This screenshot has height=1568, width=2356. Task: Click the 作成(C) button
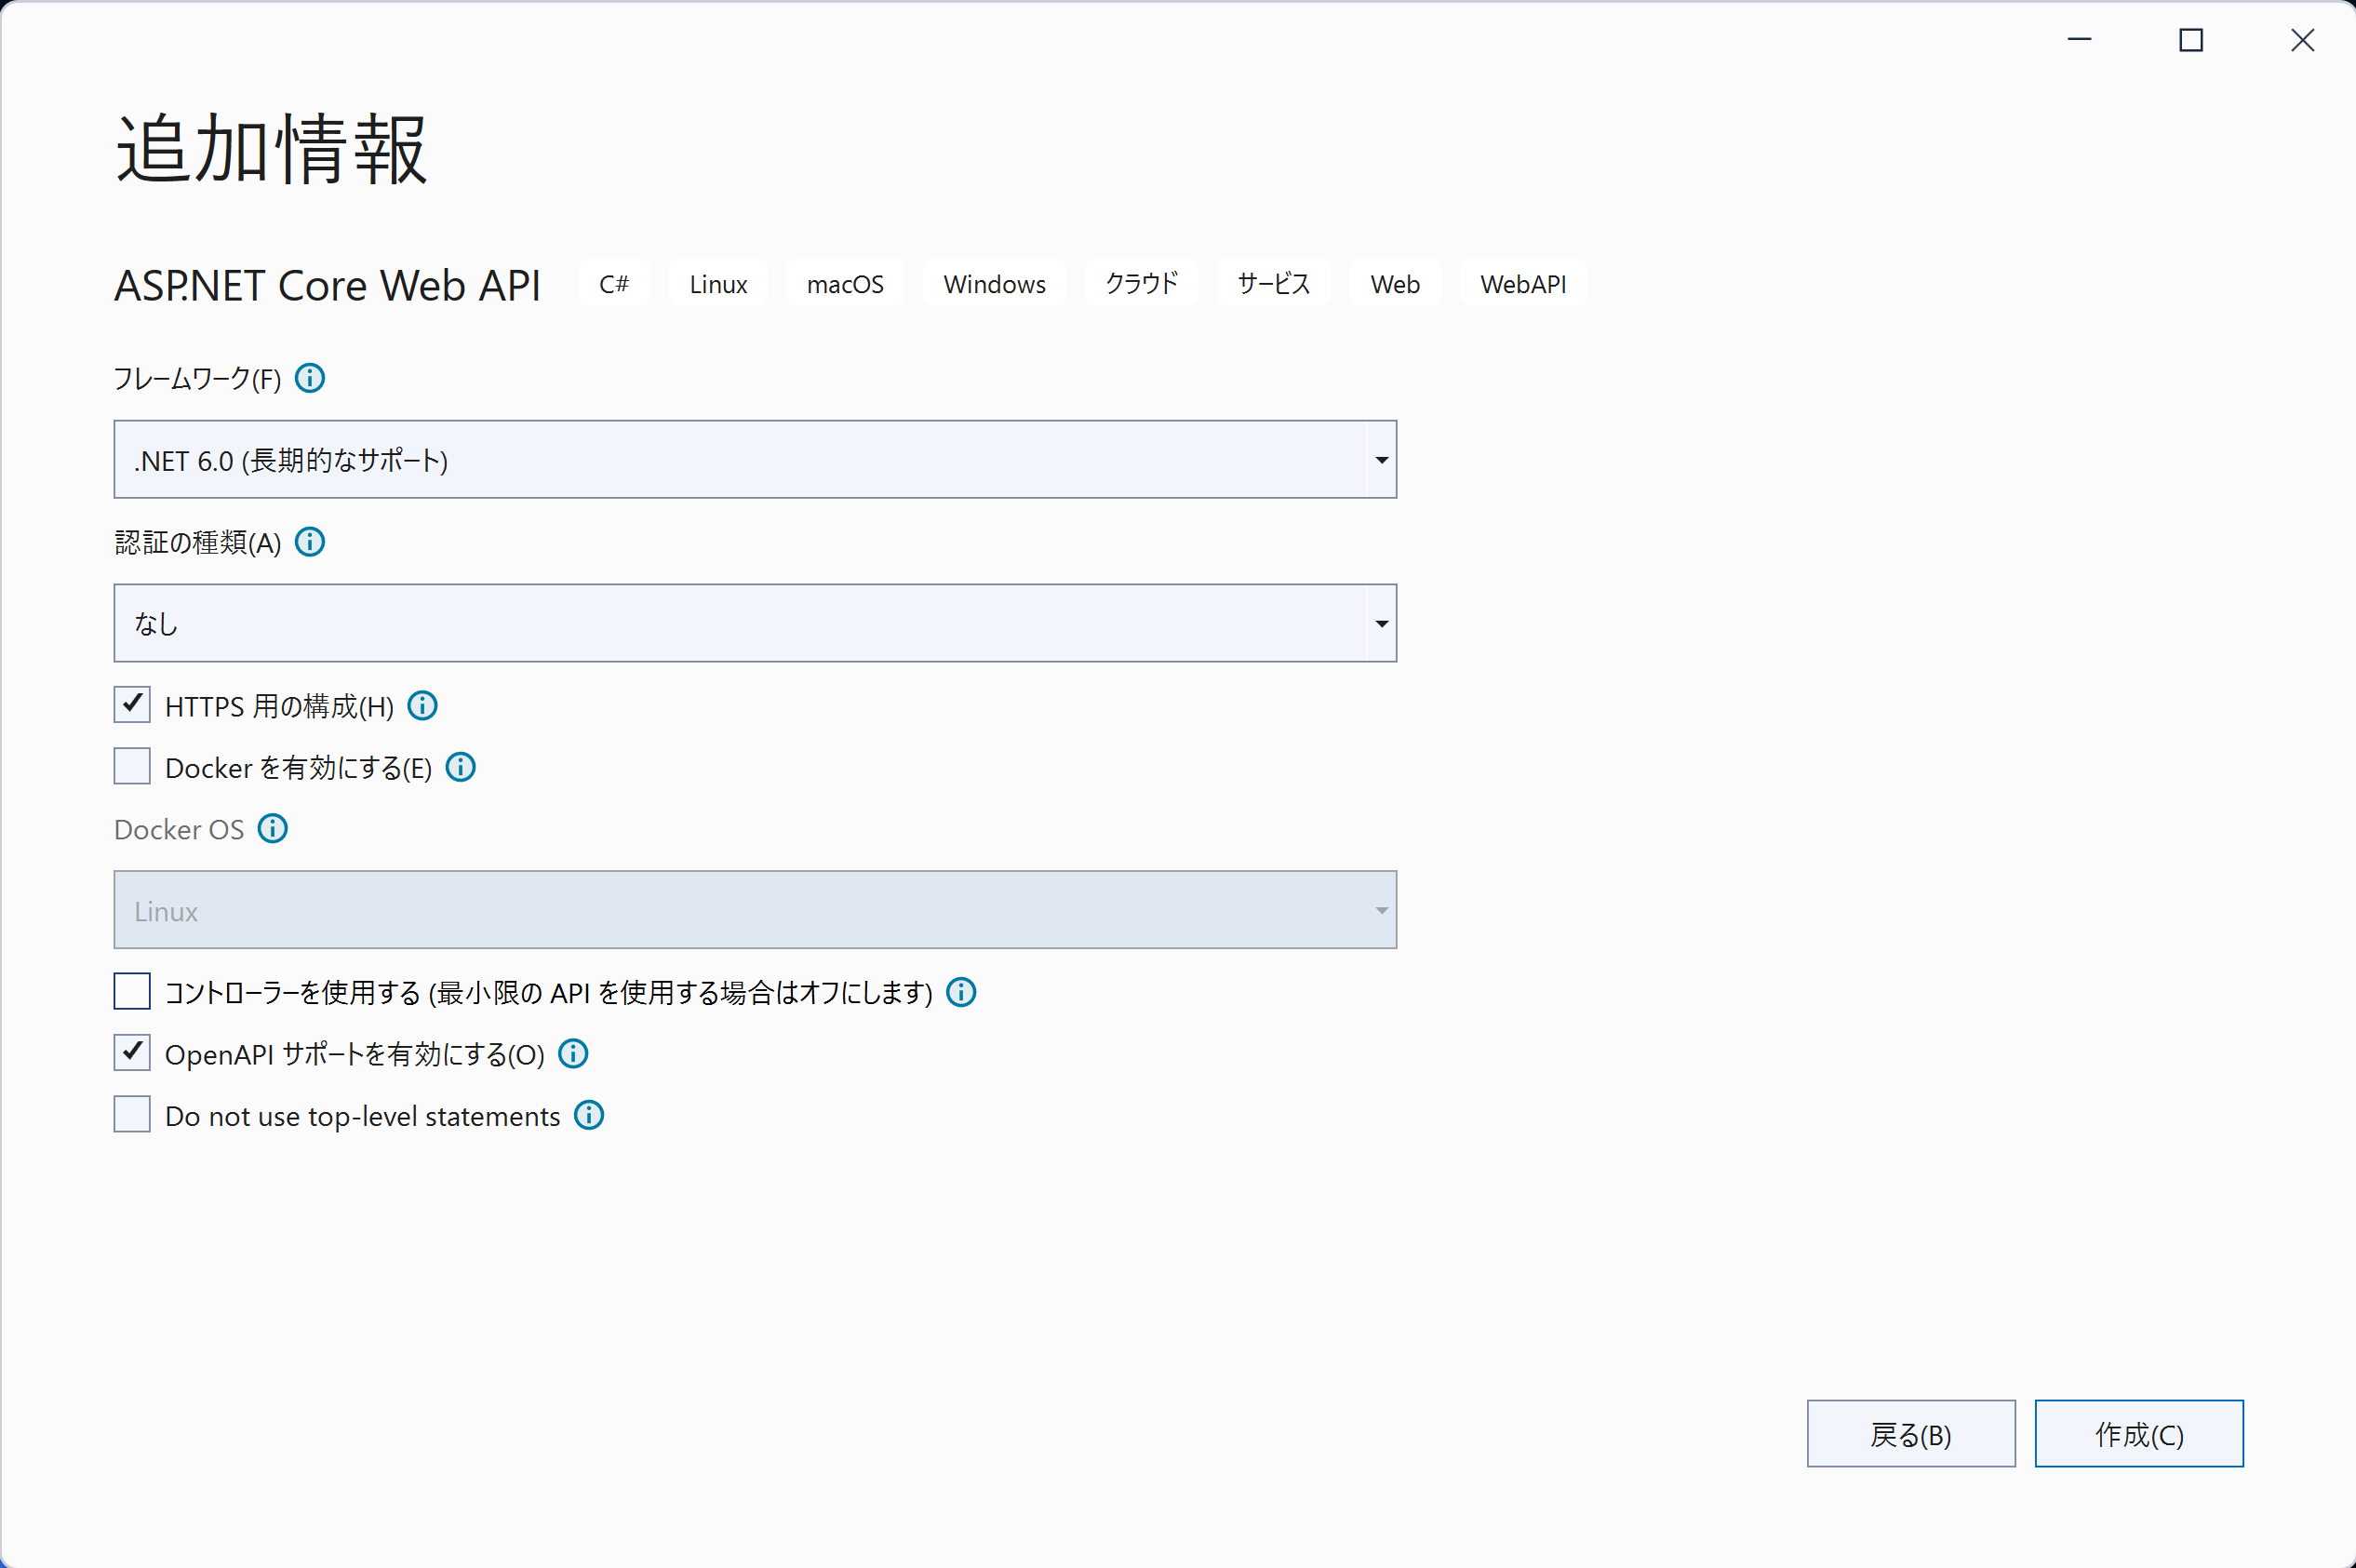2139,1434
